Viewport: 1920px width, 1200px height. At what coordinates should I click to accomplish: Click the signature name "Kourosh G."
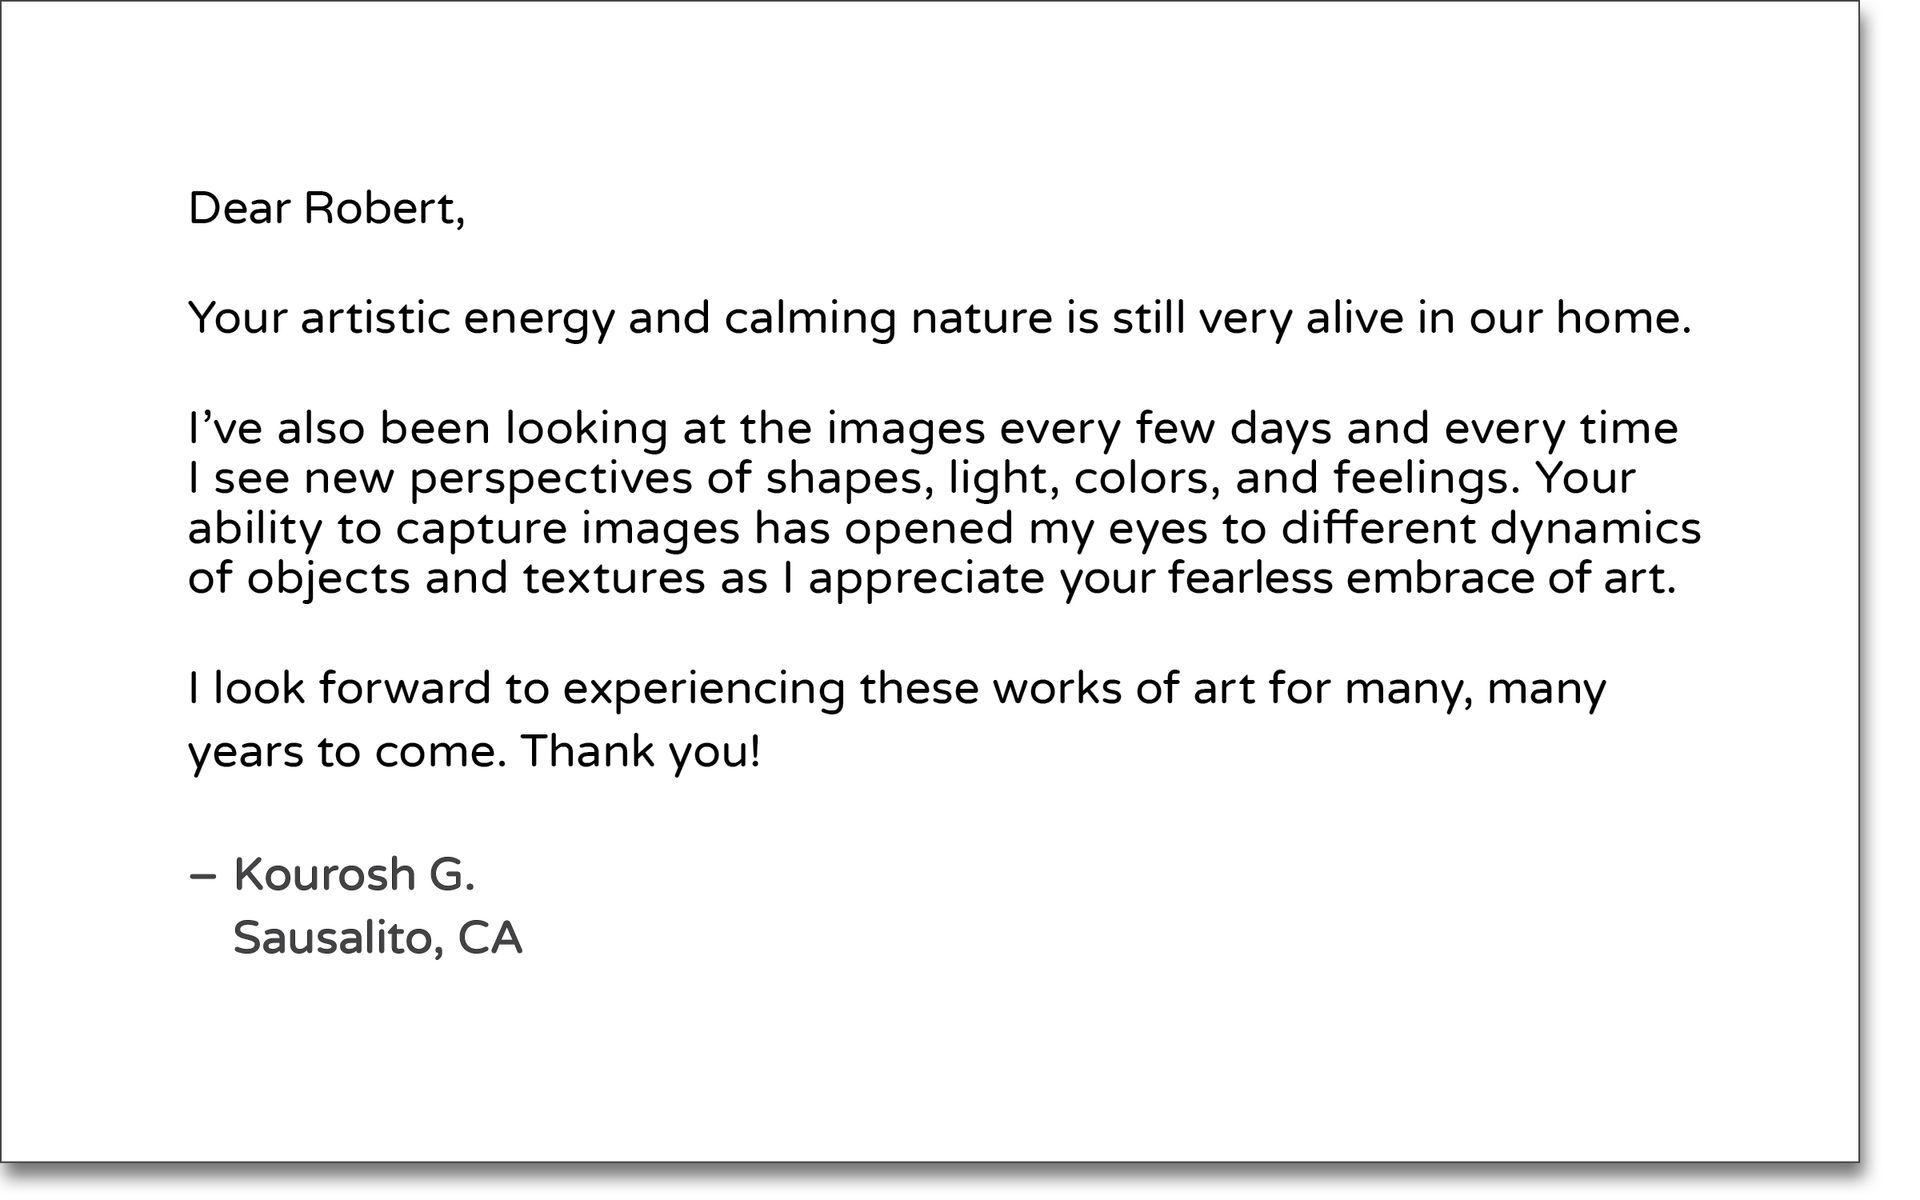point(353,874)
